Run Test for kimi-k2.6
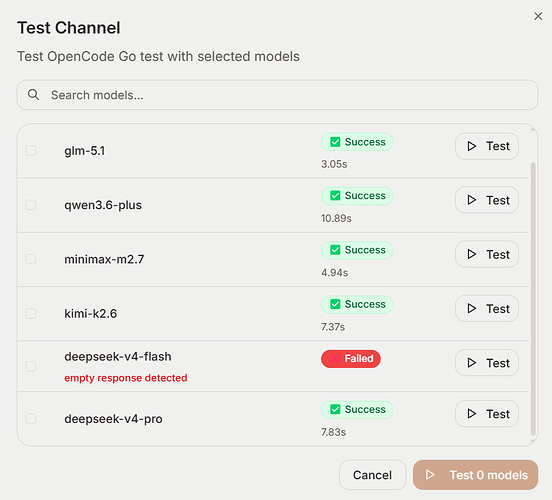This screenshot has height=500, width=552. tap(487, 308)
